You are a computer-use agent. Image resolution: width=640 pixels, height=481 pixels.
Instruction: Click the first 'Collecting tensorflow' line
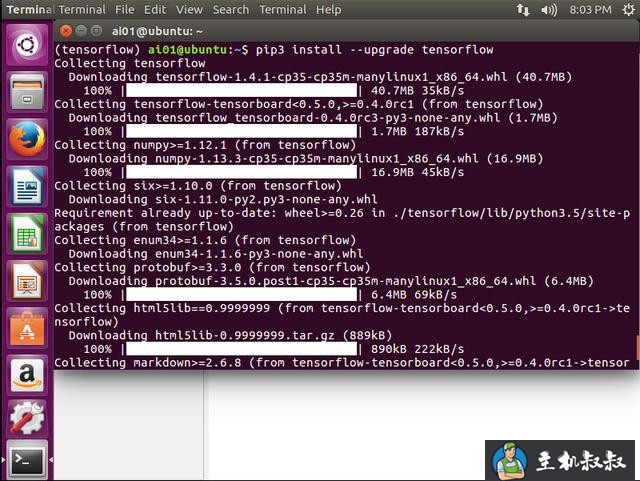click(130, 63)
